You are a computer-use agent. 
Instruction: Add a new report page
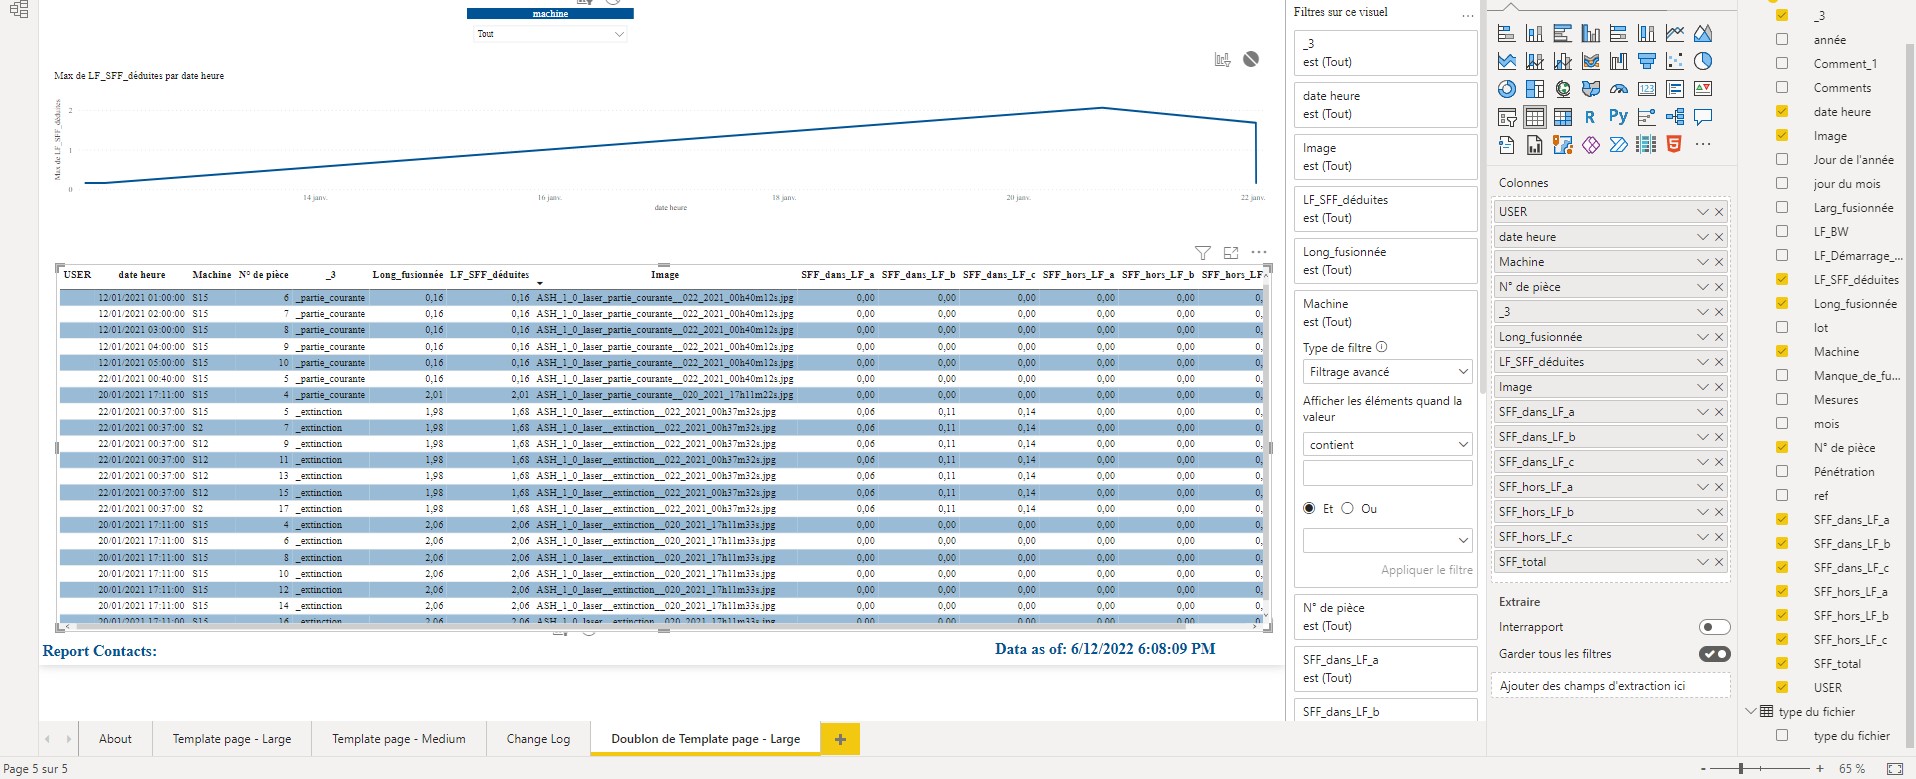coord(840,739)
